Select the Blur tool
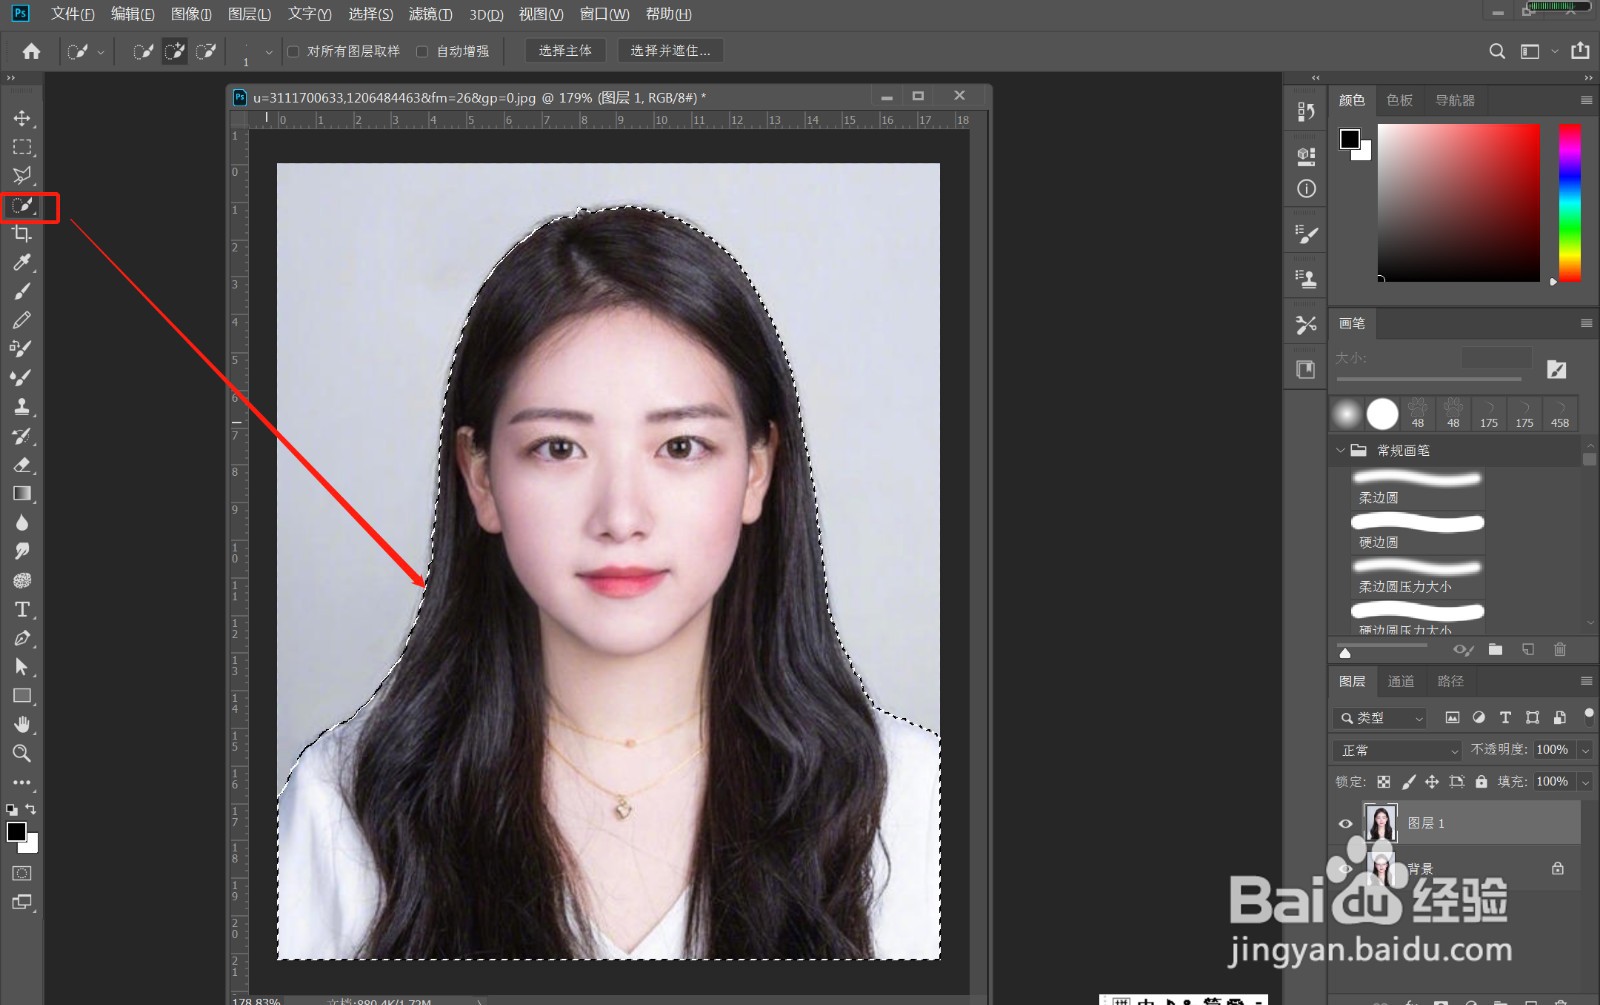 22,523
